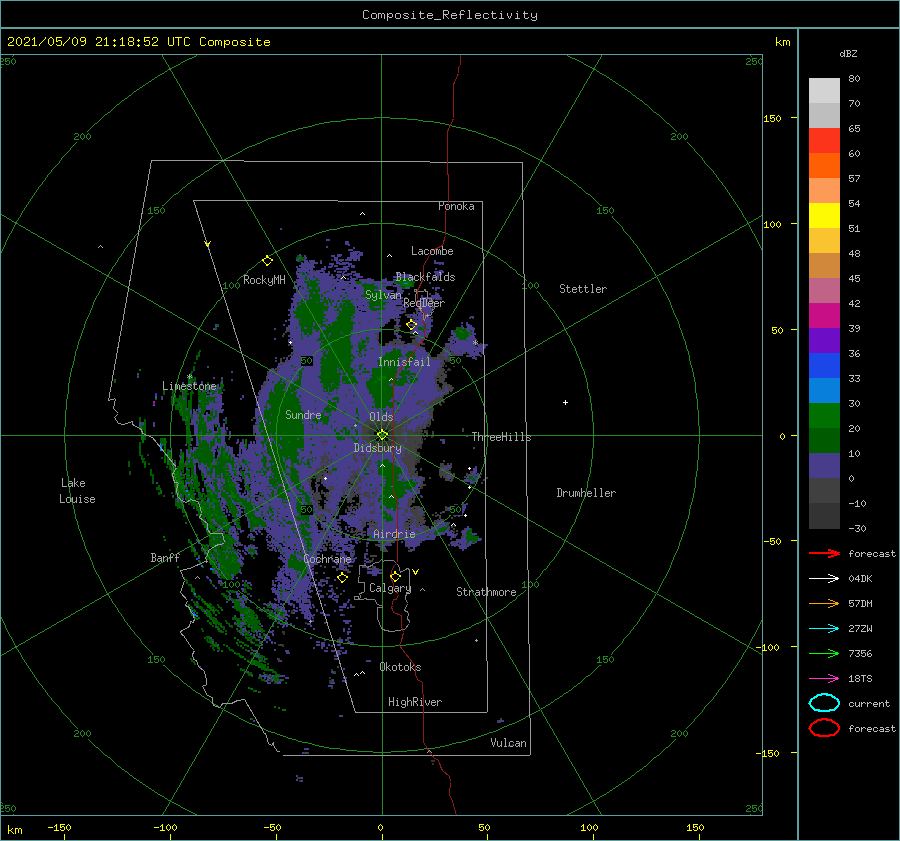
Task: Select the slate purple 10 dBZ swatch
Action: coord(824,466)
